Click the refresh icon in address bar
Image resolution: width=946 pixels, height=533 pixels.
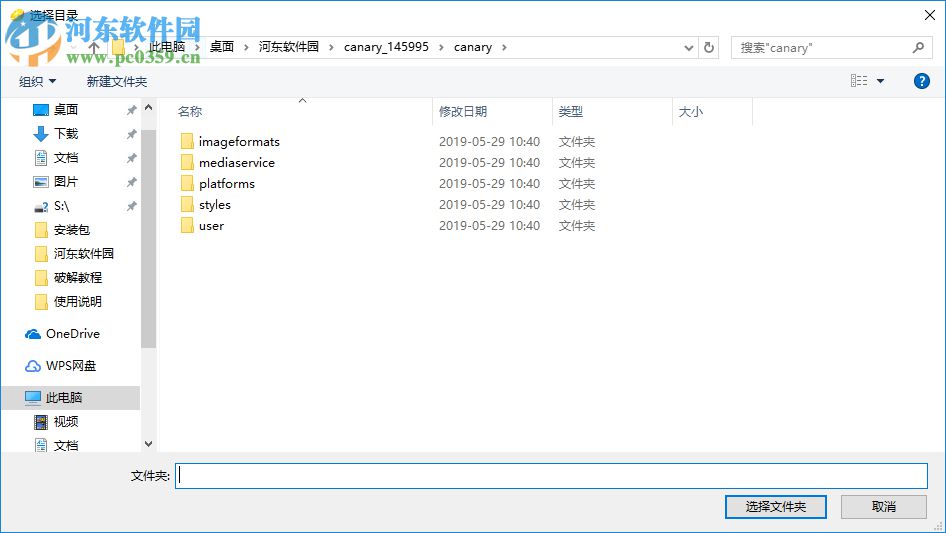[x=709, y=47]
